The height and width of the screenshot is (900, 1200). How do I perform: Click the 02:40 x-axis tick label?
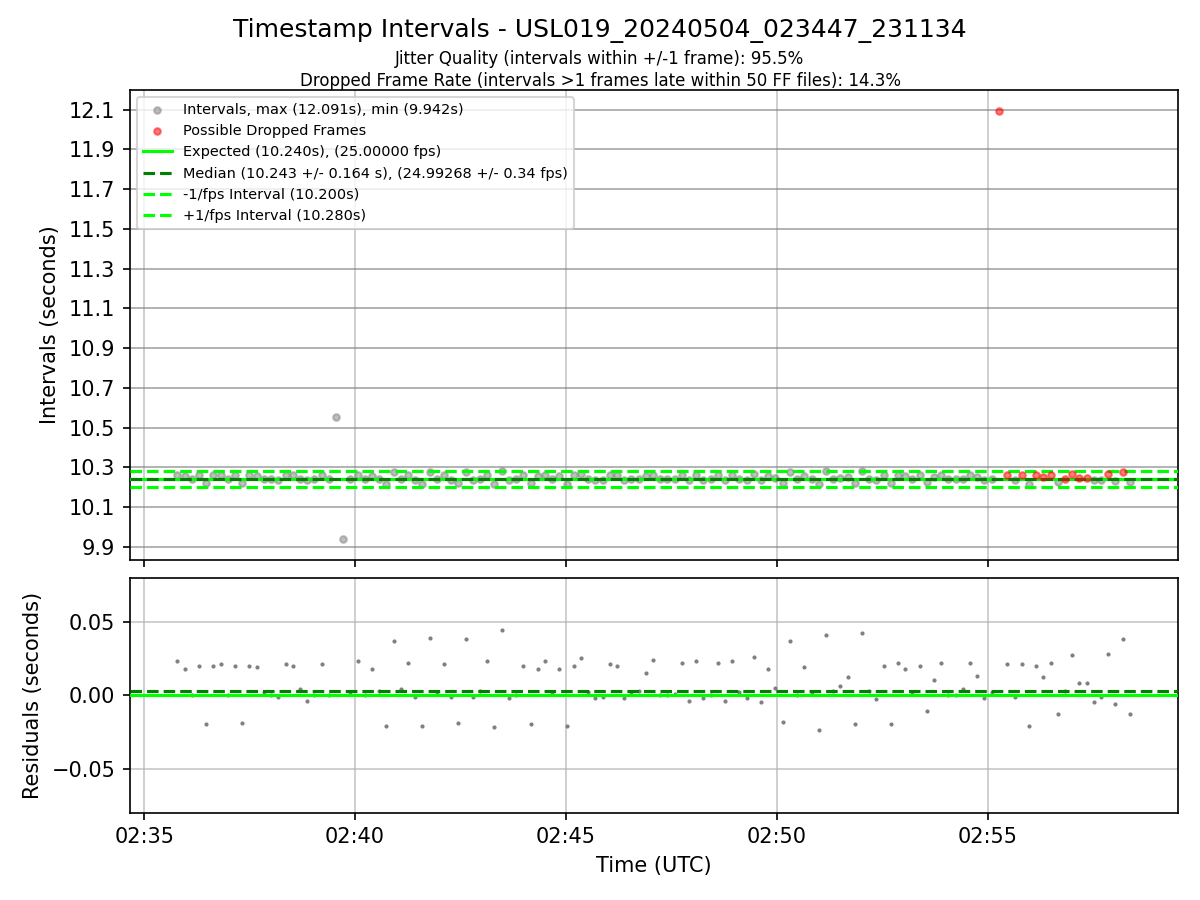(x=355, y=834)
